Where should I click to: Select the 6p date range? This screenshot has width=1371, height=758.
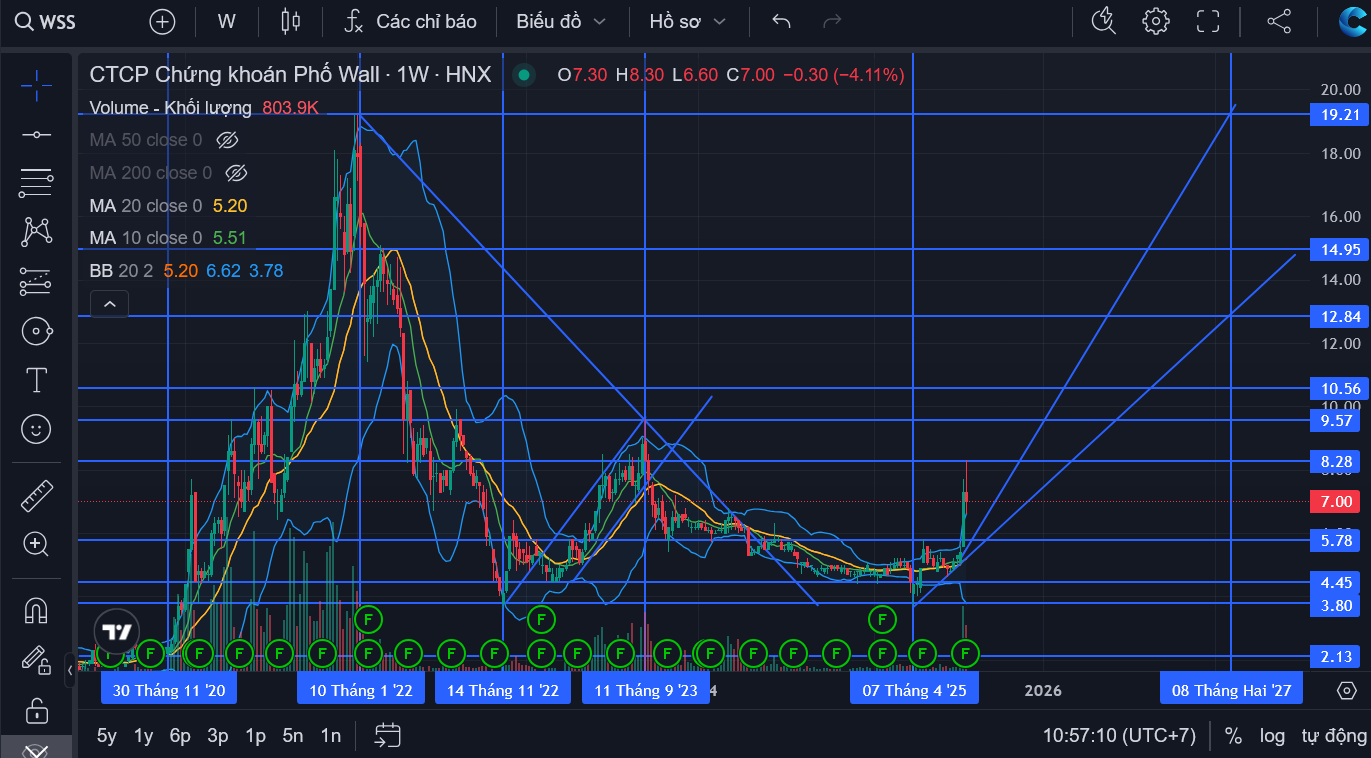(180, 736)
